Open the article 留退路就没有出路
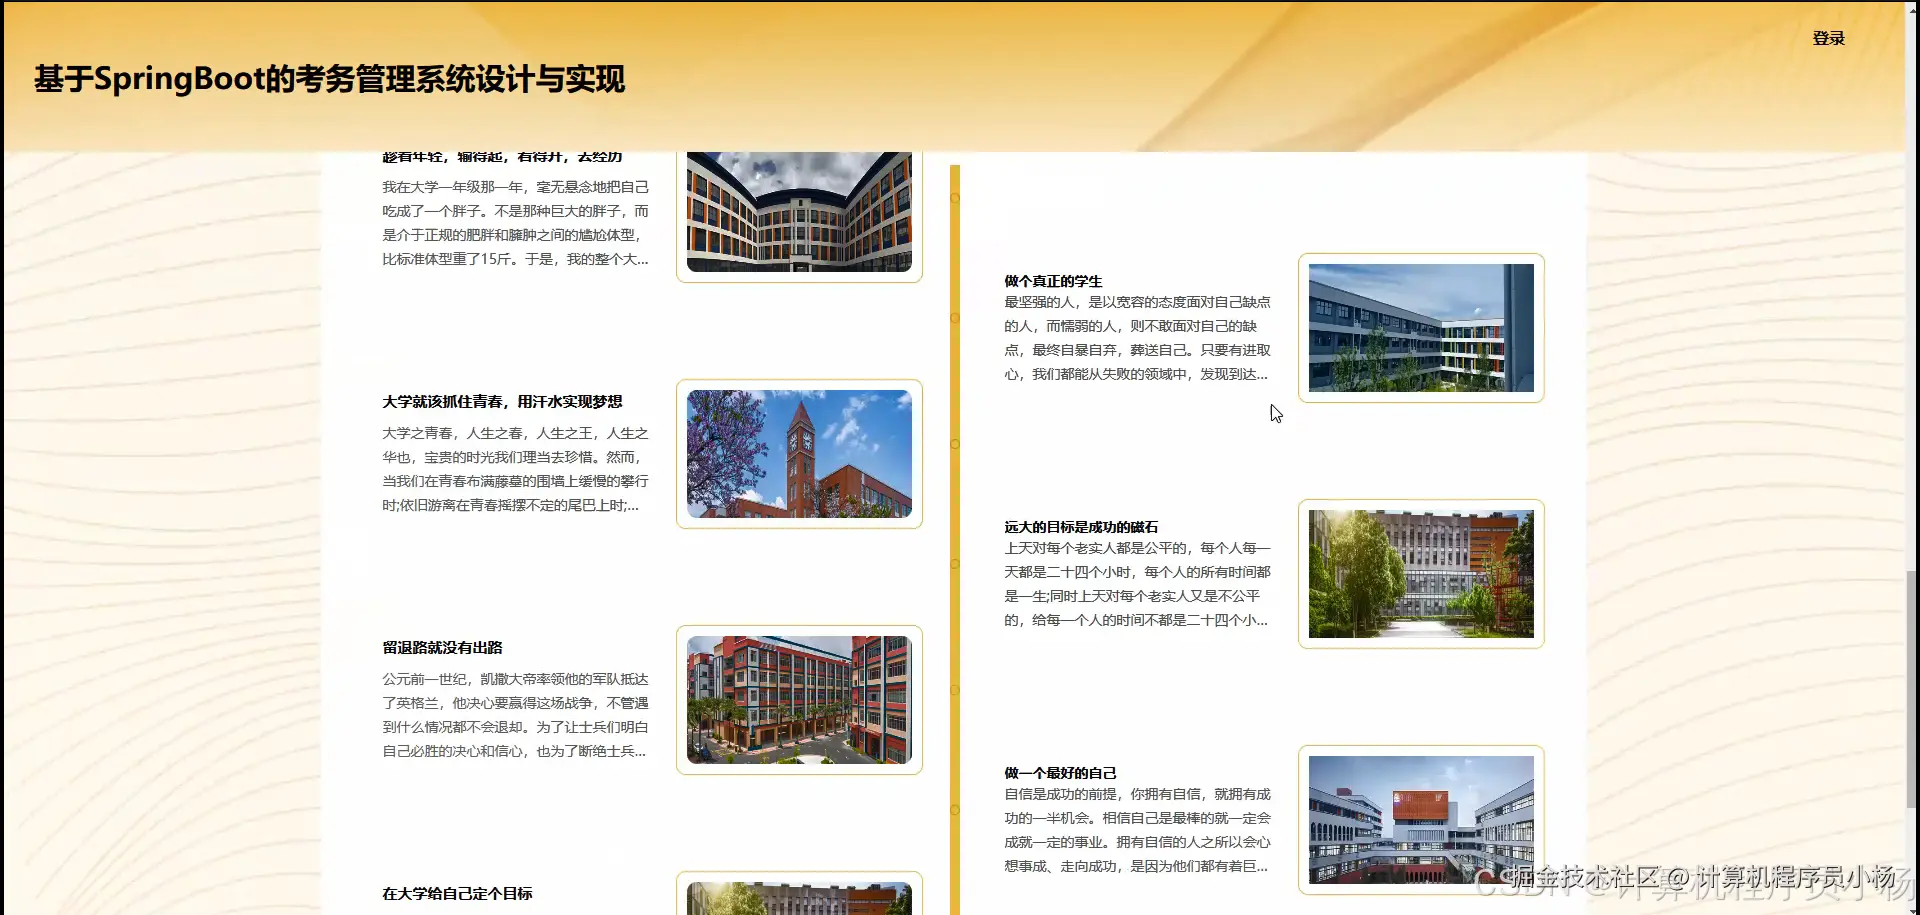The image size is (1920, 915). [x=443, y=647]
